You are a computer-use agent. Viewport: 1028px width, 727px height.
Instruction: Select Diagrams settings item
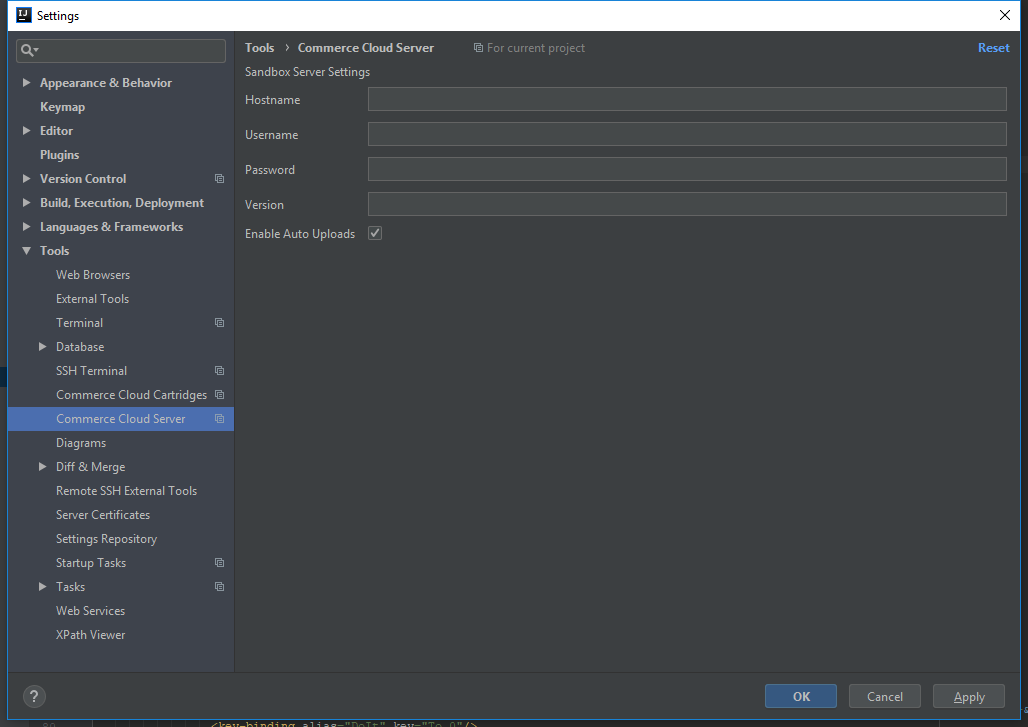pyautogui.click(x=81, y=443)
